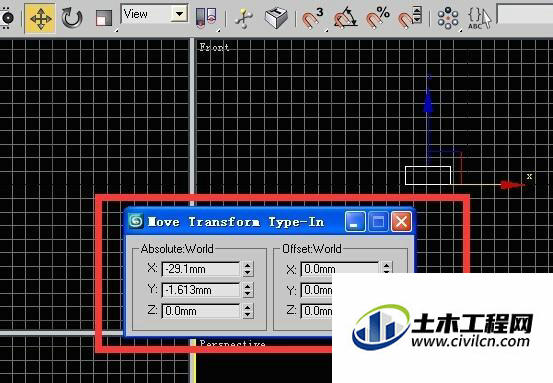Image resolution: width=553 pixels, height=383 pixels.
Task: Click the red X axis gizmo arrow
Action: 511,184
